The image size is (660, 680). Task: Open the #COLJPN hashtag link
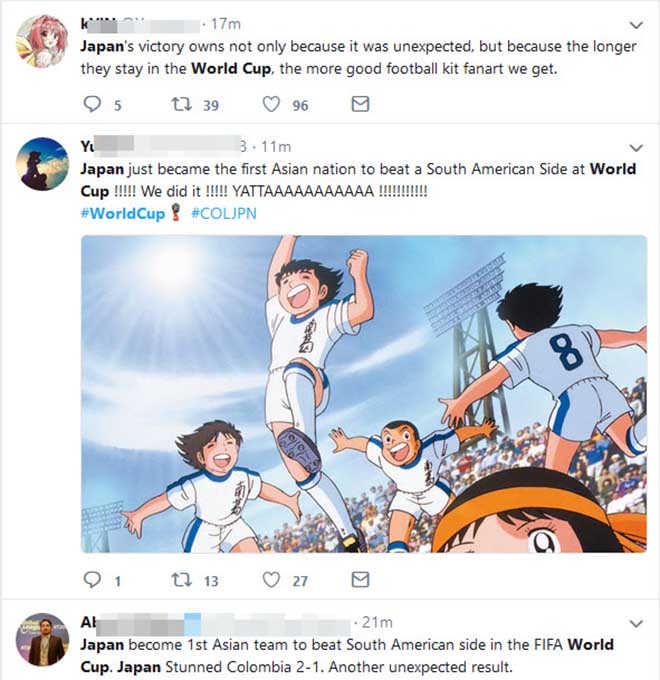224,213
